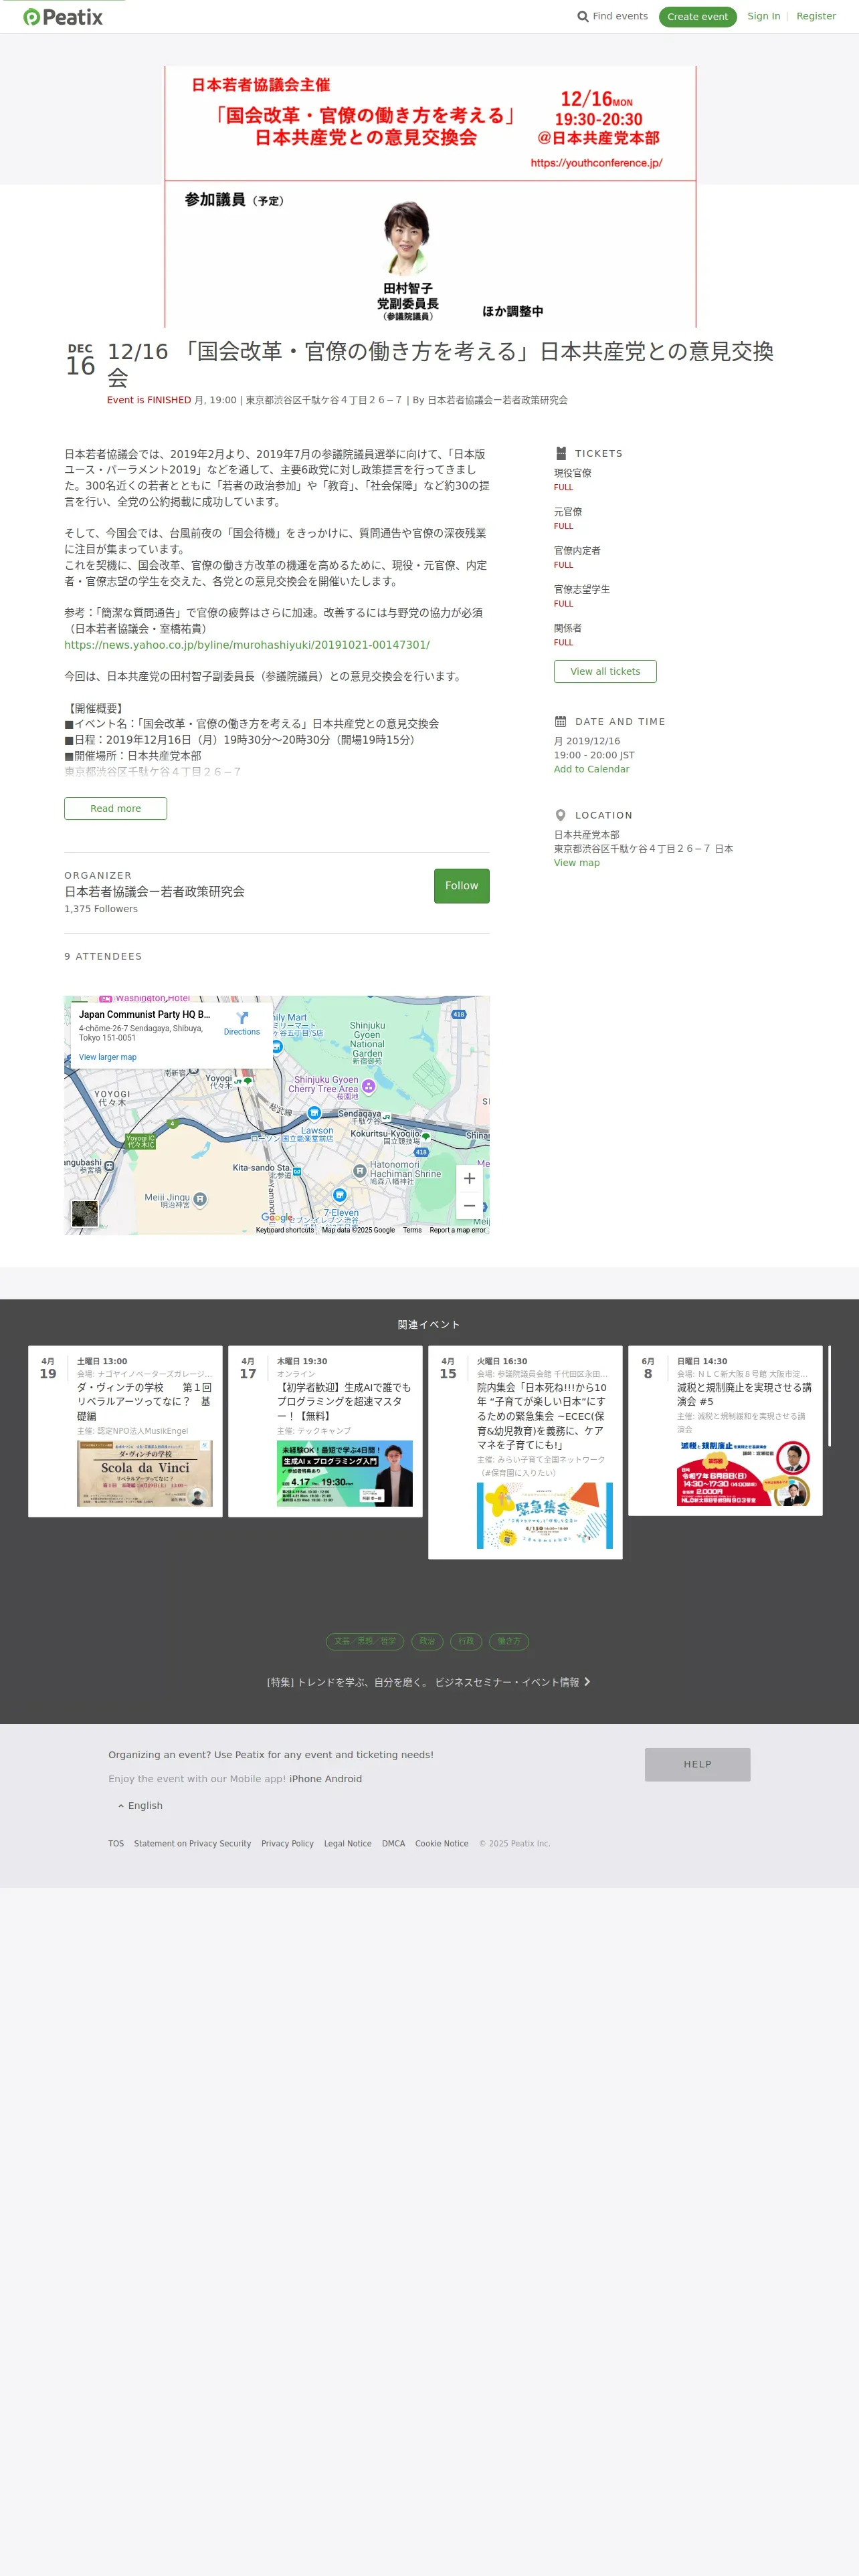Open organizer name 日本若者協議会ー若者政策研究会

pyautogui.click(x=154, y=891)
